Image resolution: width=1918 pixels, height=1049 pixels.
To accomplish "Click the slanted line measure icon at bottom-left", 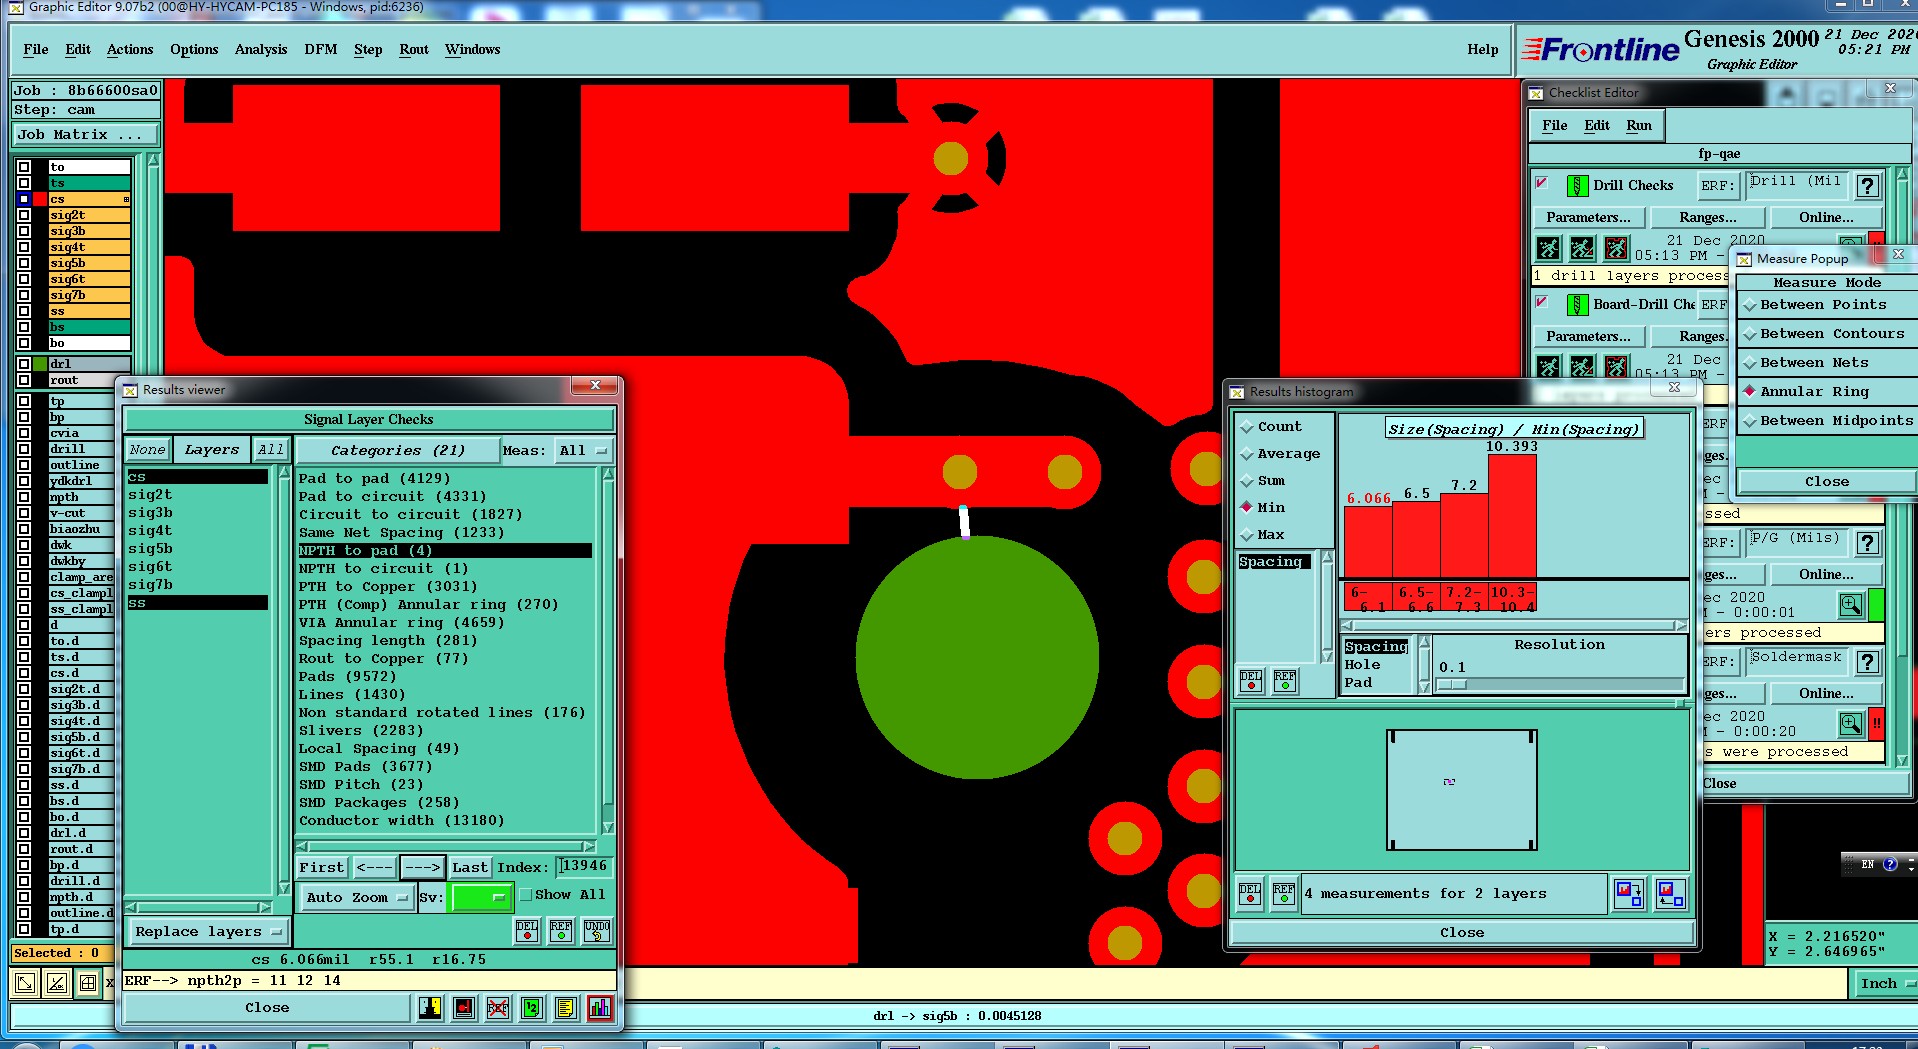I will click(x=56, y=982).
